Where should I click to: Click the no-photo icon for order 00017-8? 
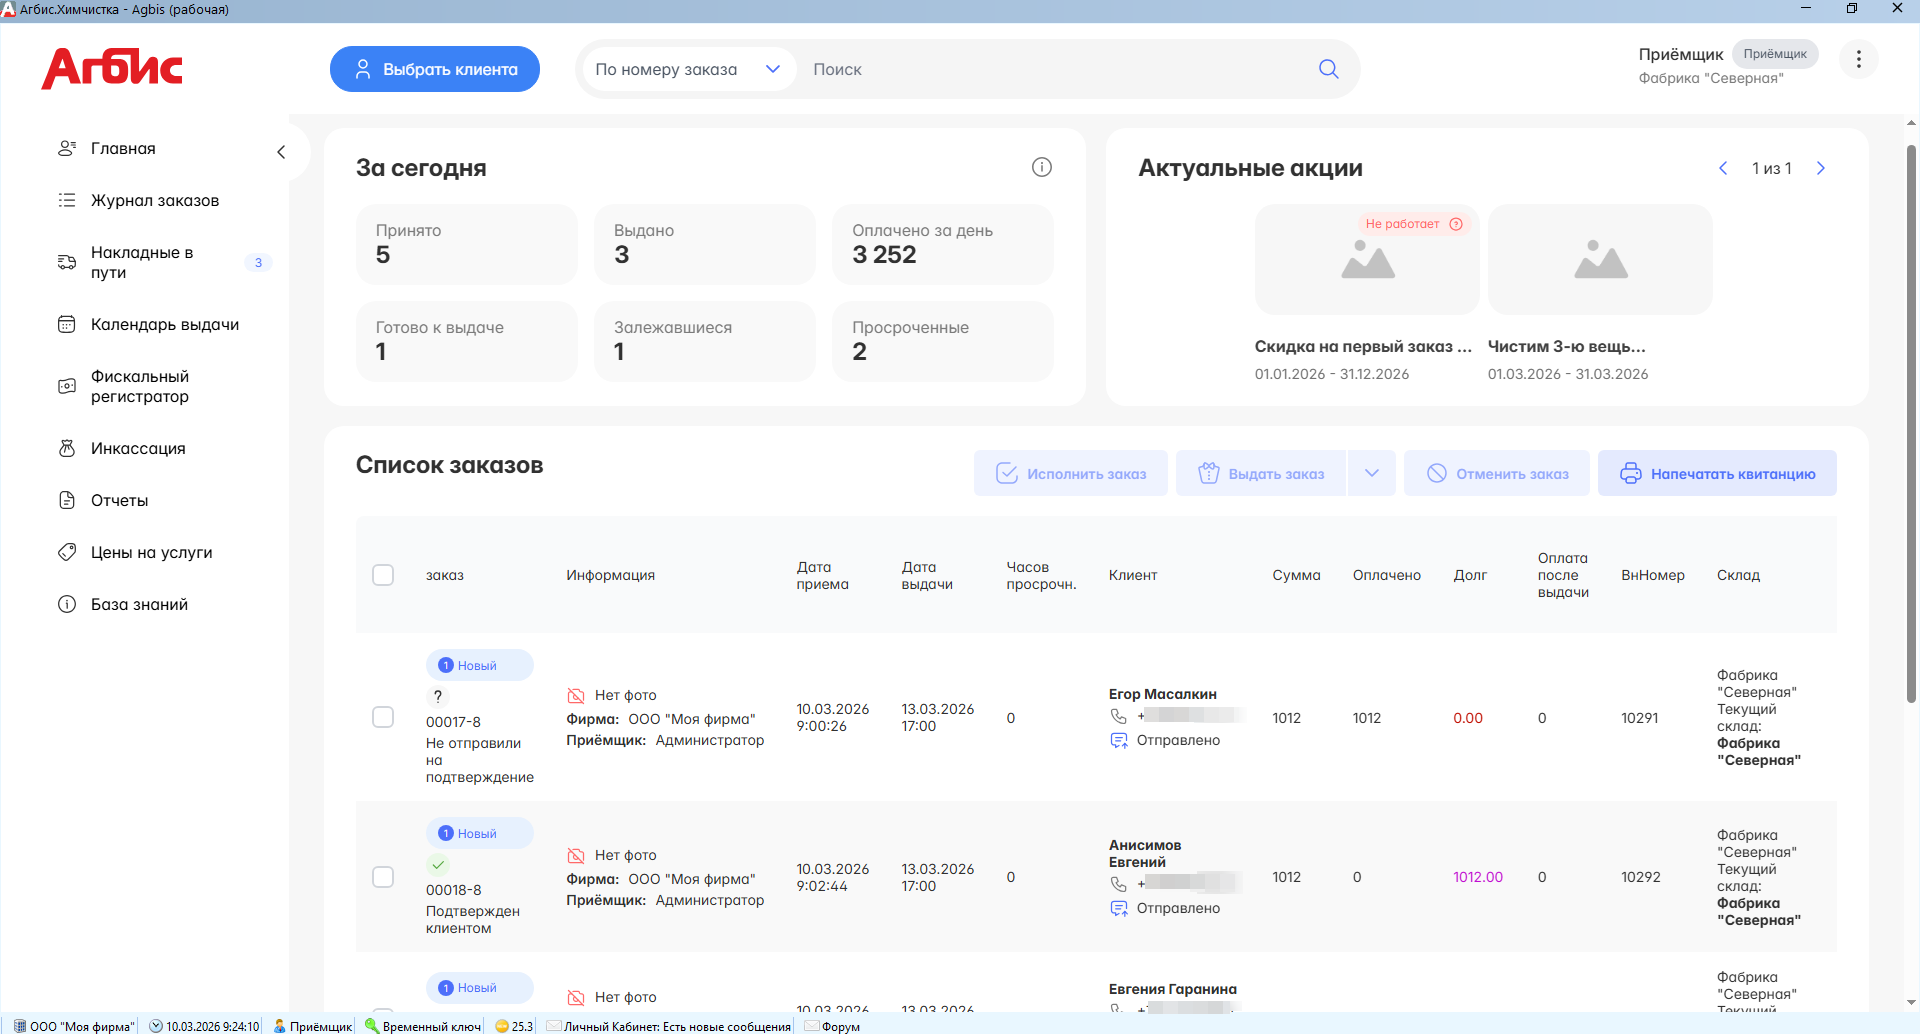coord(576,695)
